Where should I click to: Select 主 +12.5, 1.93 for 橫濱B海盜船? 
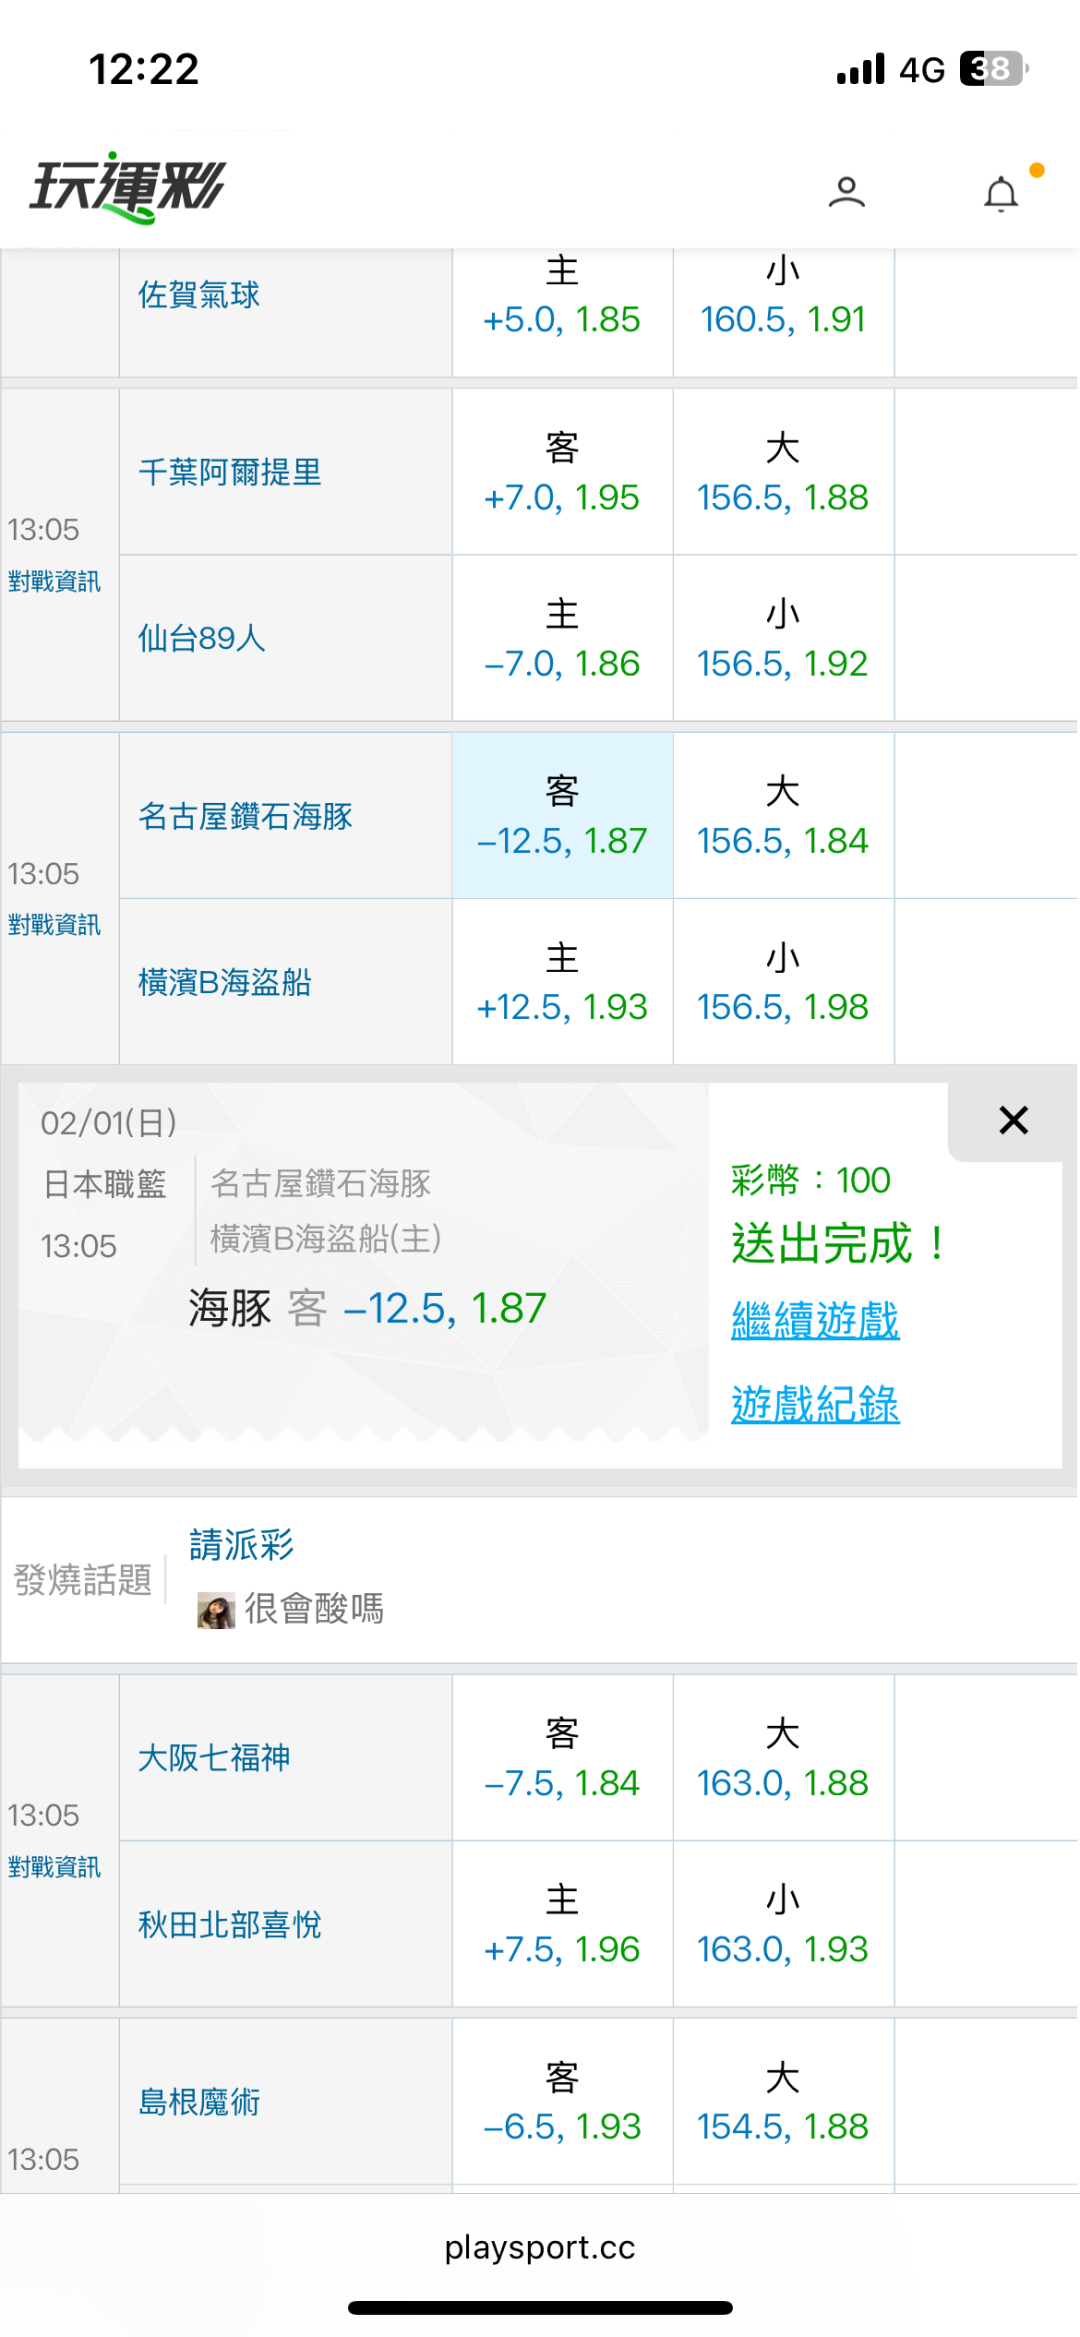(x=562, y=982)
